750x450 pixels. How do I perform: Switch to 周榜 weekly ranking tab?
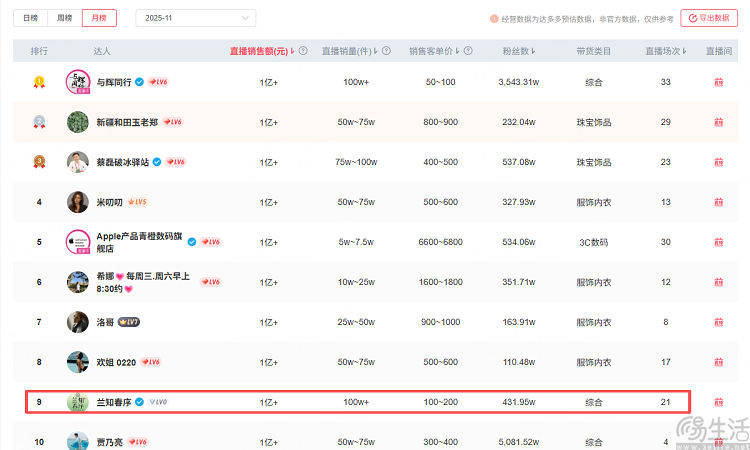64,18
